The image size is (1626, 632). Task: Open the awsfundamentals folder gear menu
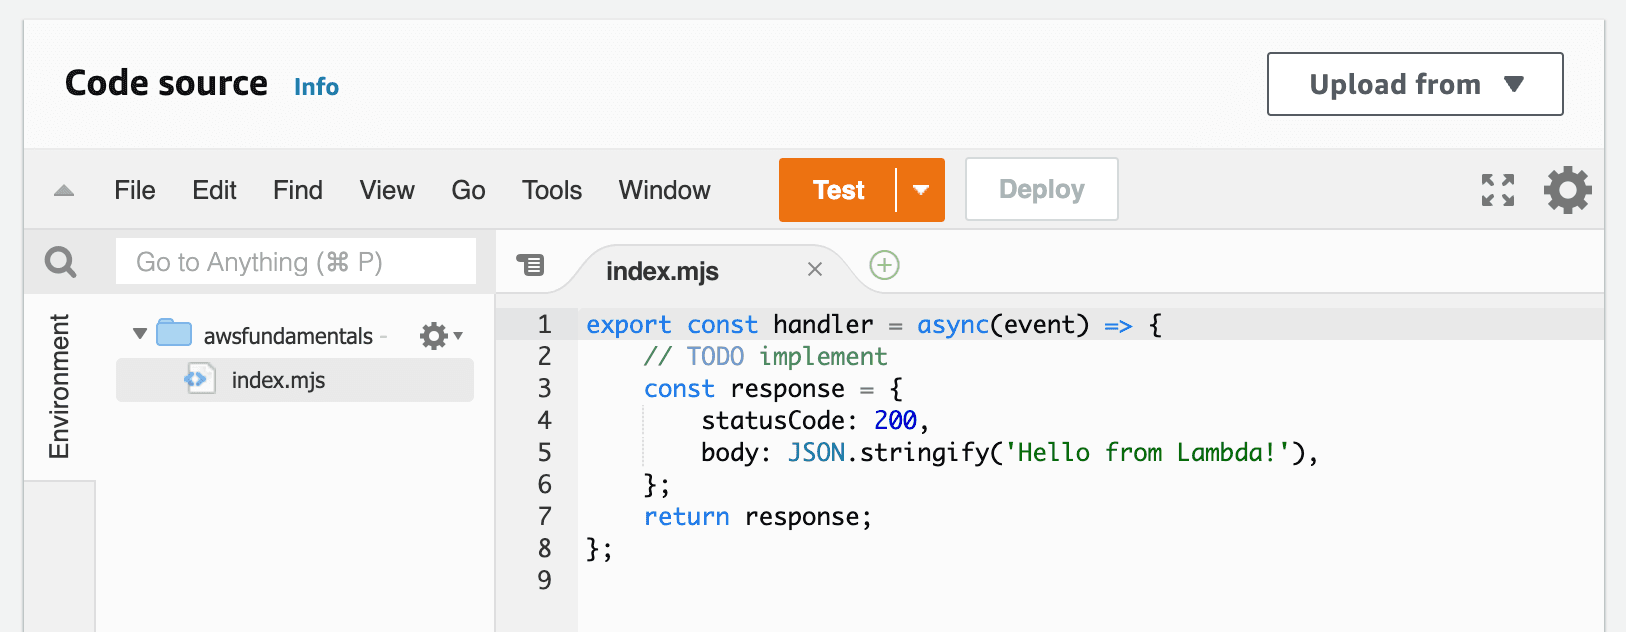point(441,336)
